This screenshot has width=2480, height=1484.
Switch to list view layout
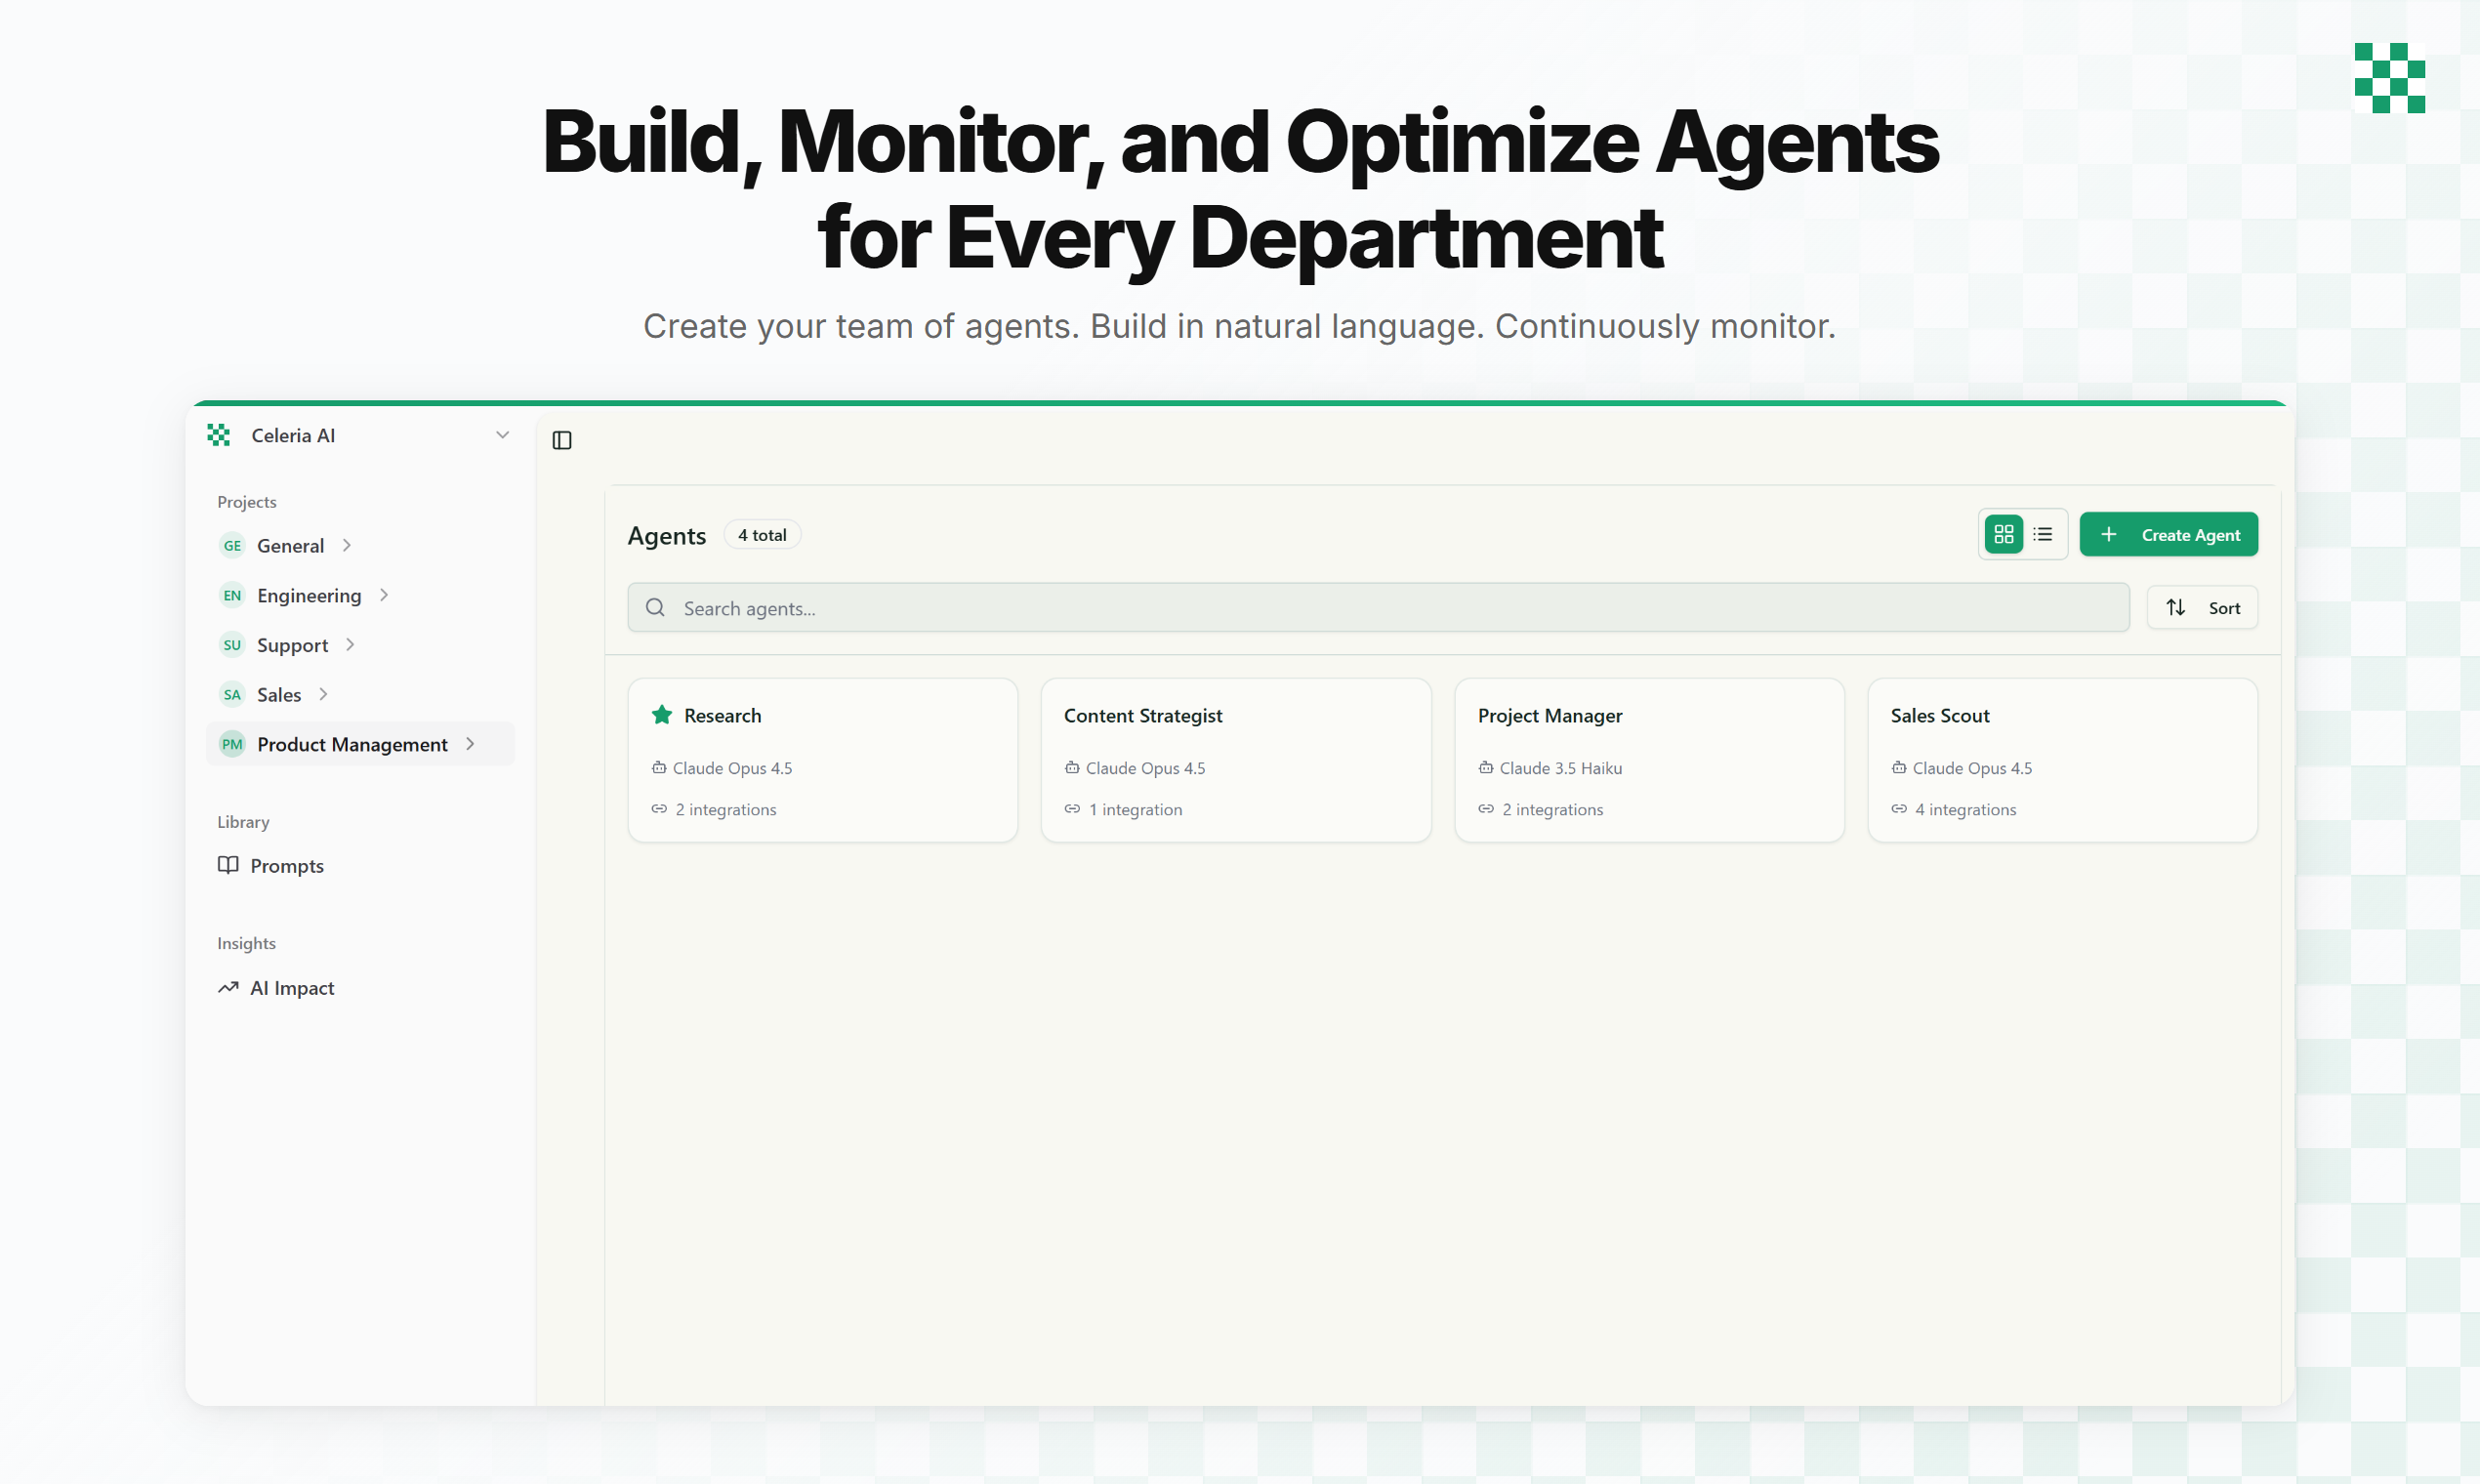pyautogui.click(x=2043, y=534)
